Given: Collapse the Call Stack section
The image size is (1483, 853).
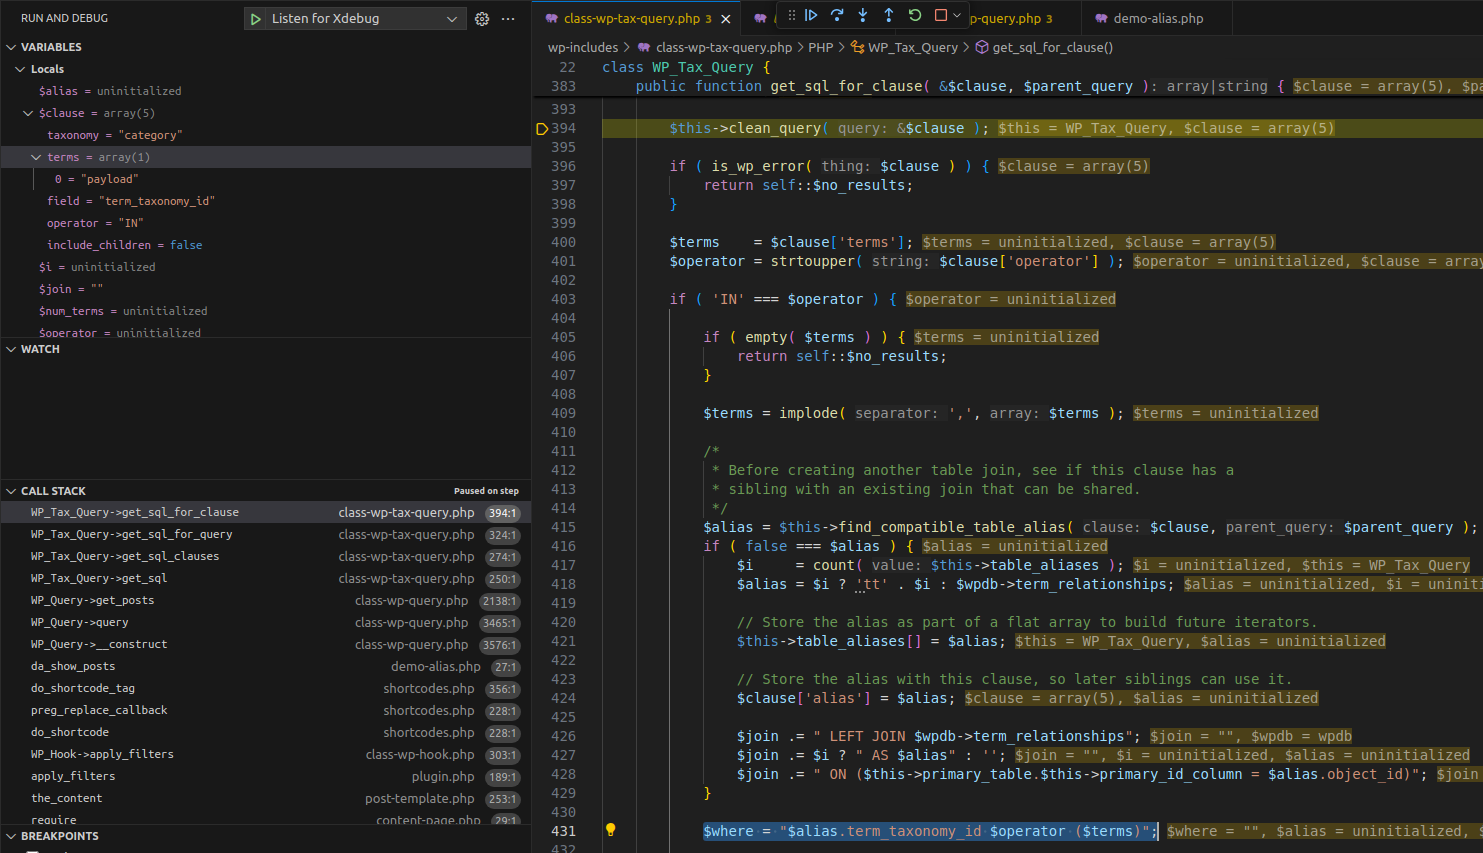Looking at the screenshot, I should 12,491.
